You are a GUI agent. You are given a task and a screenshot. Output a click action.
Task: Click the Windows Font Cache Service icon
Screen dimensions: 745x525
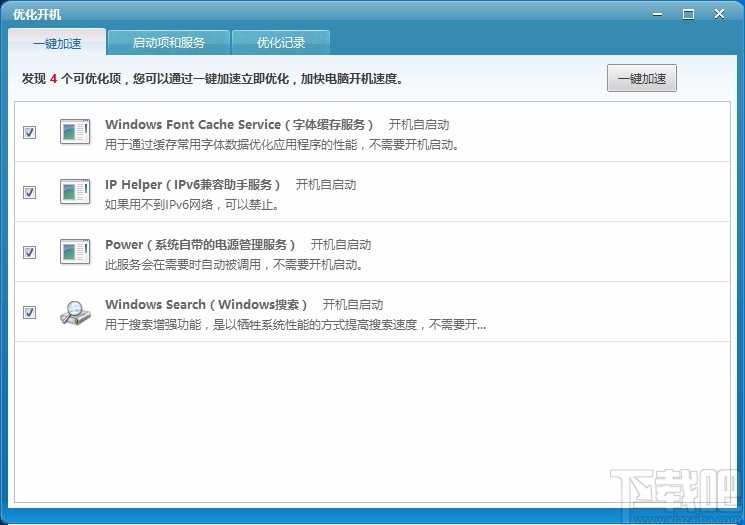(75, 132)
